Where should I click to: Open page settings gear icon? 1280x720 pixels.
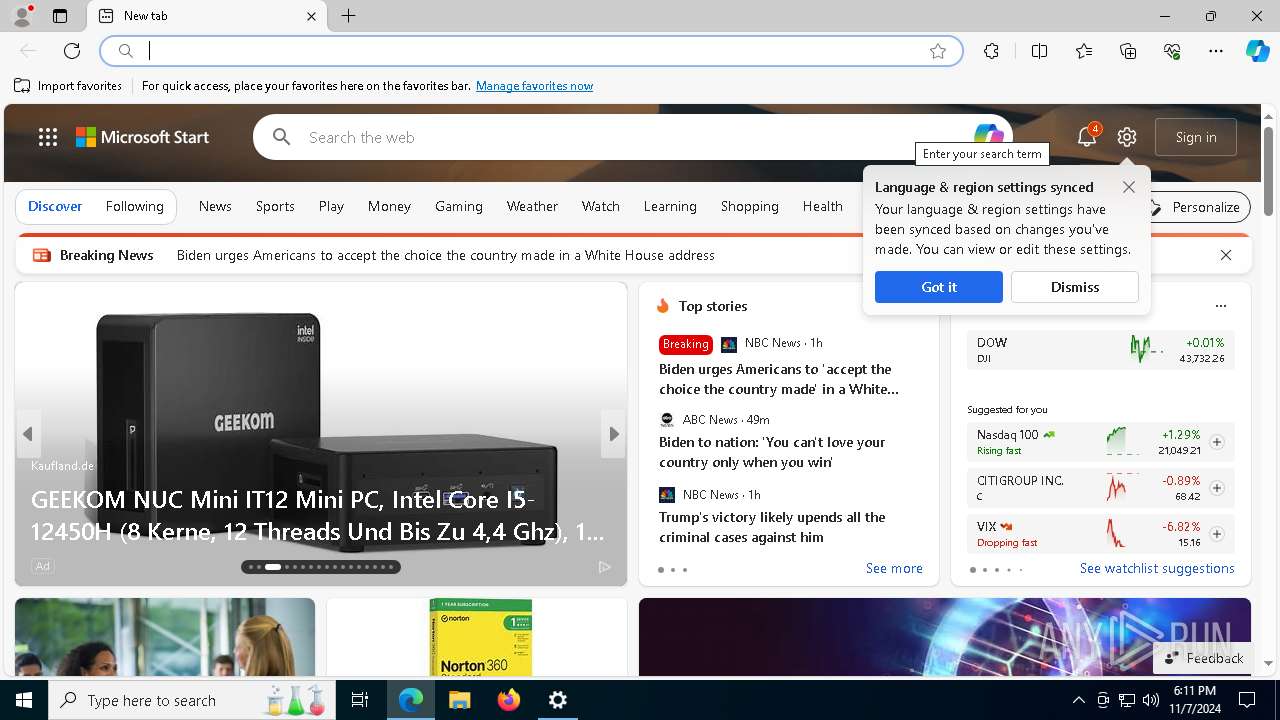pyautogui.click(x=1127, y=137)
